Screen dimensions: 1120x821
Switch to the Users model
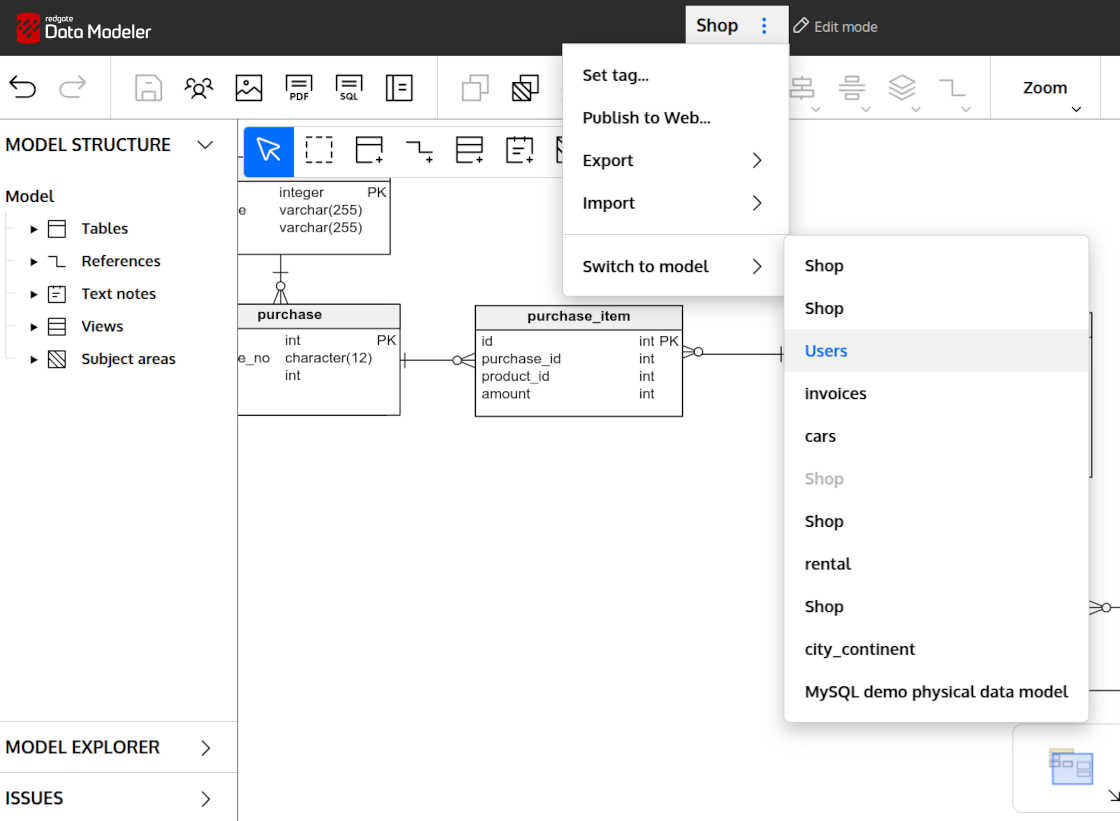[x=826, y=351]
